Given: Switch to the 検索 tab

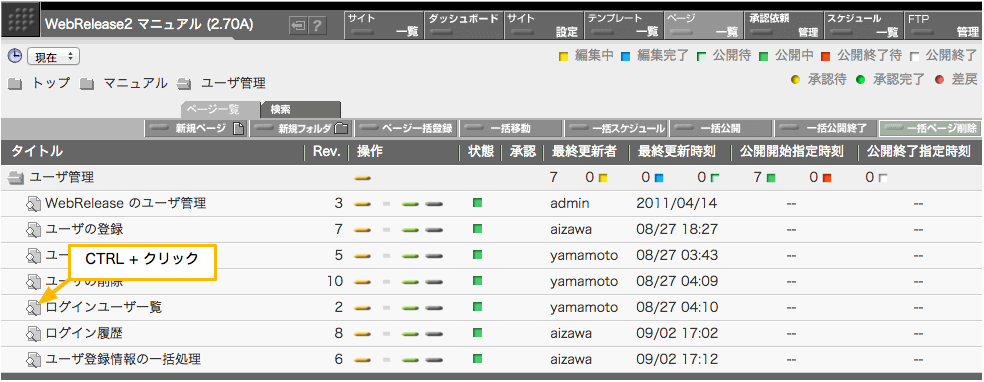Looking at the screenshot, I should [301, 110].
